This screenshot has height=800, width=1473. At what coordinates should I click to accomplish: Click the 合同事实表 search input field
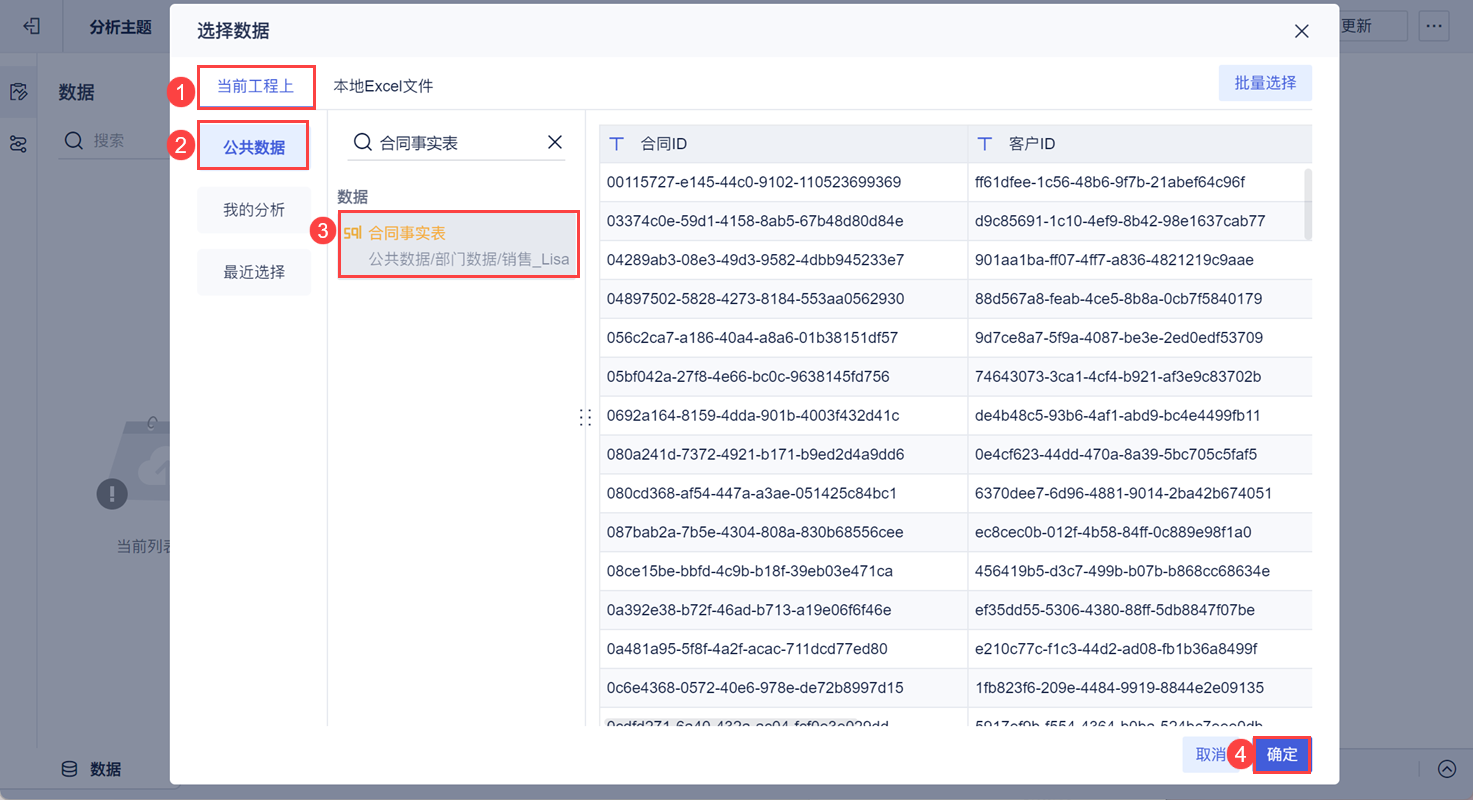pos(458,143)
